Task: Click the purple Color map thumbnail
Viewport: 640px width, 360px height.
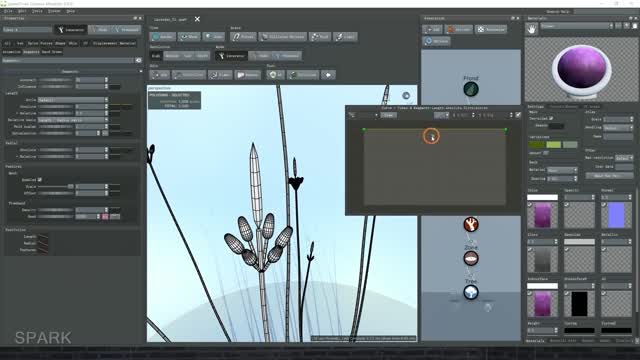Action: coord(542,215)
